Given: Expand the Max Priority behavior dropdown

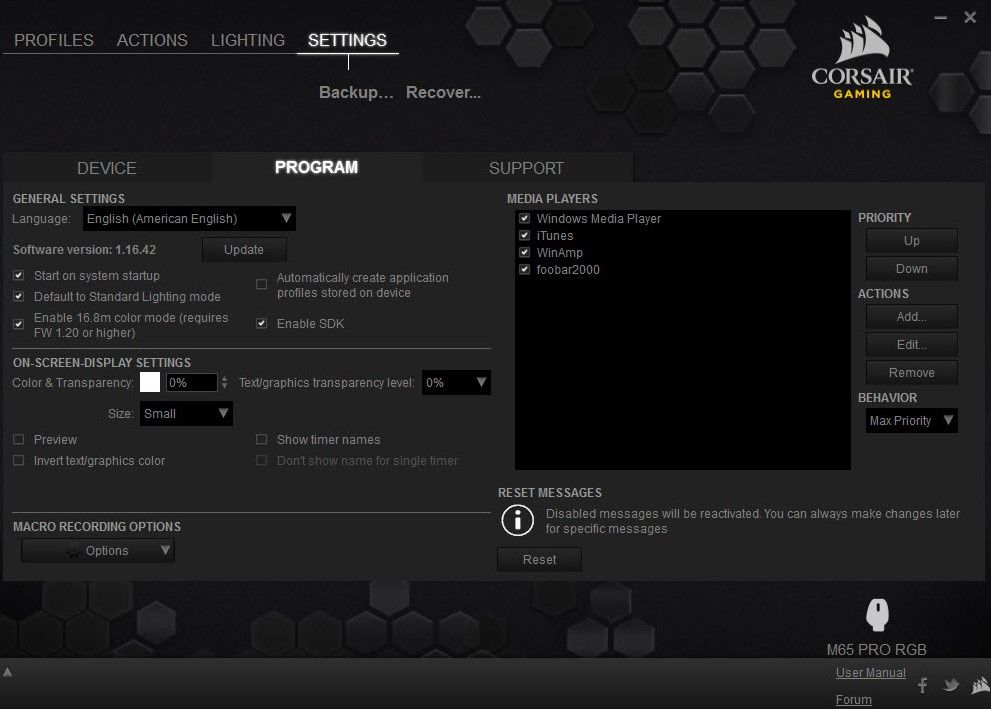Looking at the screenshot, I should click(x=911, y=421).
